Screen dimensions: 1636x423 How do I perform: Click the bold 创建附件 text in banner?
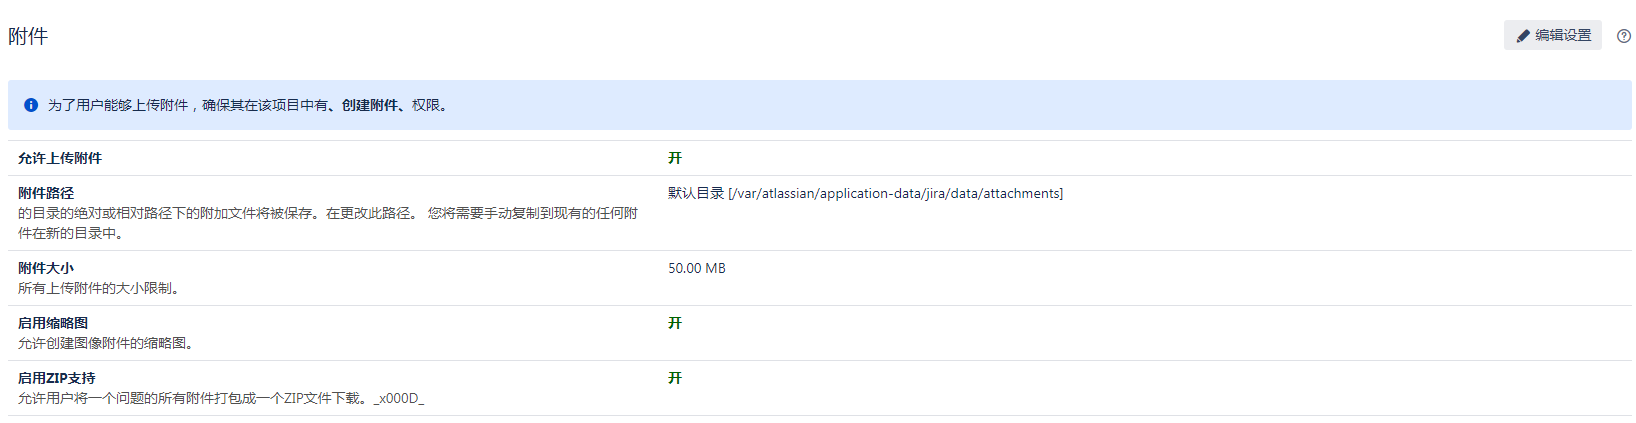tap(370, 105)
